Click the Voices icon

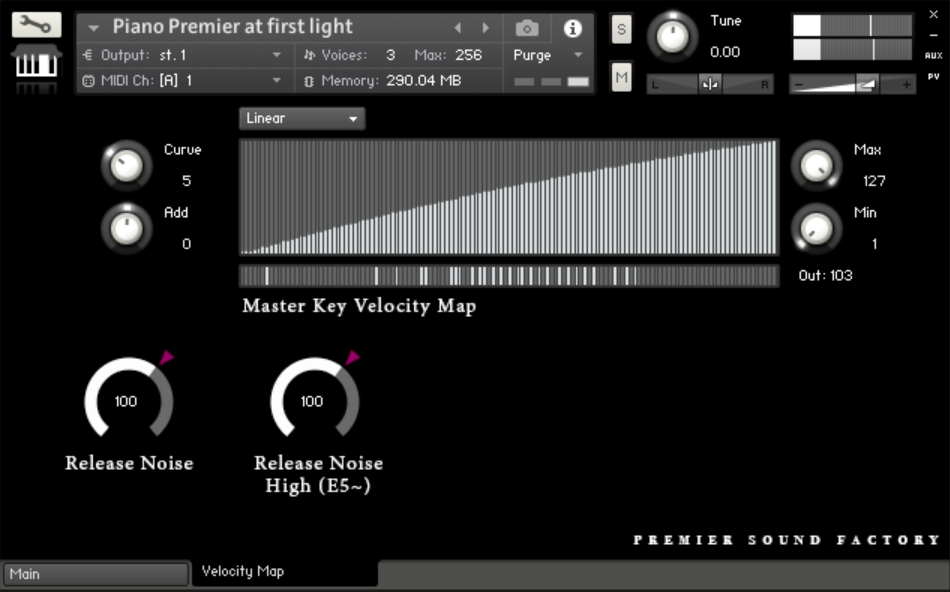coord(310,55)
